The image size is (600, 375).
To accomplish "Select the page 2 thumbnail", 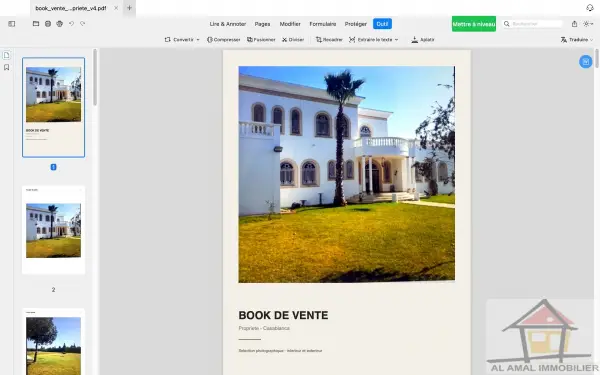I will pos(54,230).
